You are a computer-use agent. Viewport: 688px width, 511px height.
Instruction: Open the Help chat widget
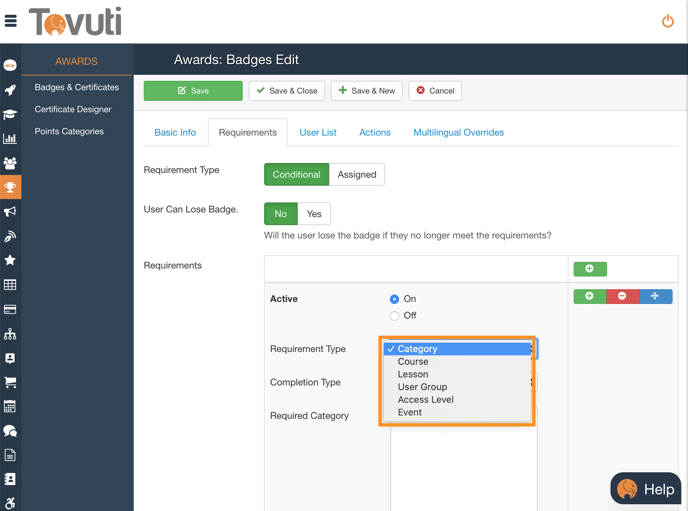pos(646,489)
